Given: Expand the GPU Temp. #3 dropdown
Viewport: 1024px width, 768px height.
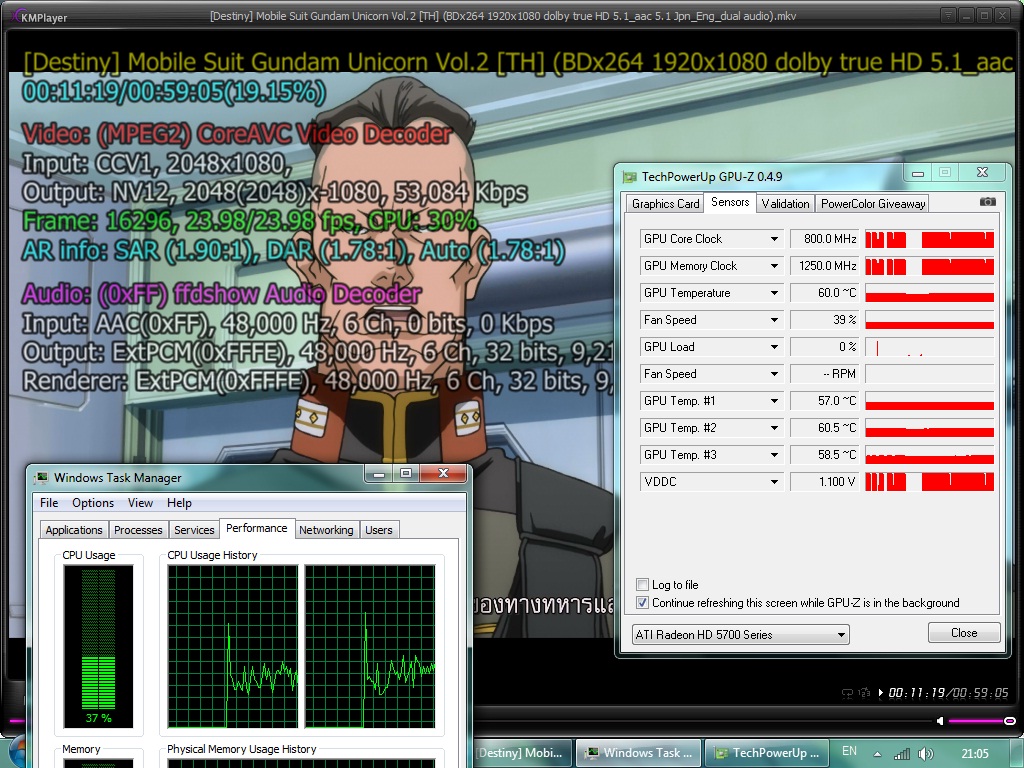Looking at the screenshot, I should tap(774, 455).
